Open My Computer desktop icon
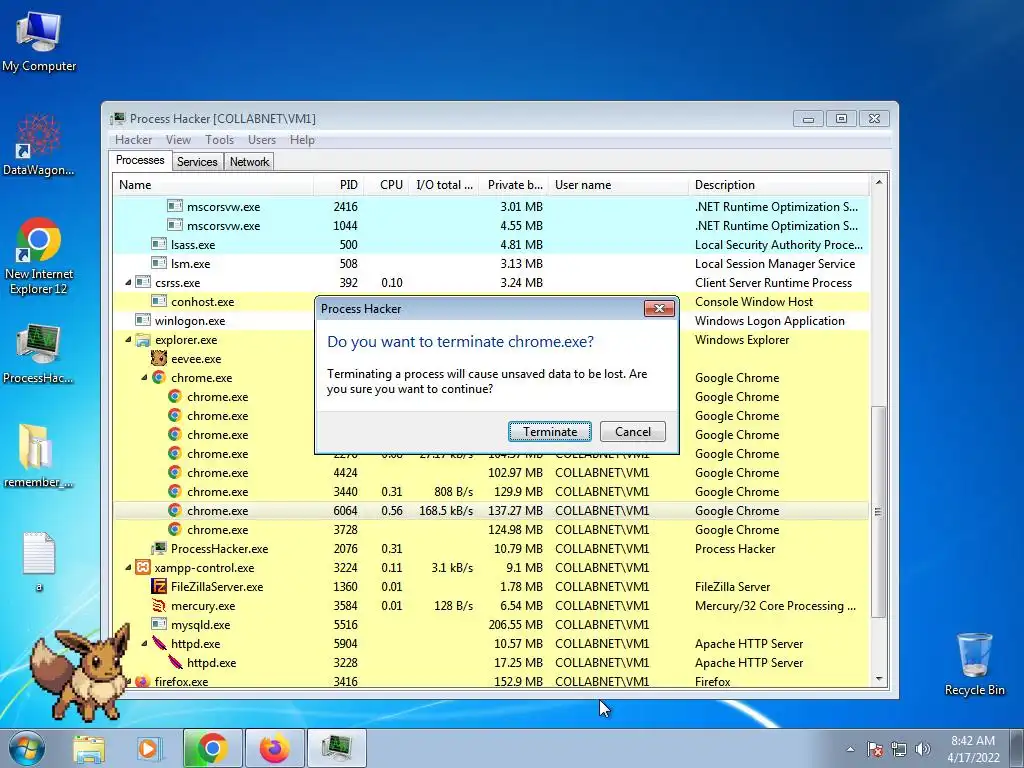This screenshot has height=768, width=1024. pyautogui.click(x=39, y=42)
